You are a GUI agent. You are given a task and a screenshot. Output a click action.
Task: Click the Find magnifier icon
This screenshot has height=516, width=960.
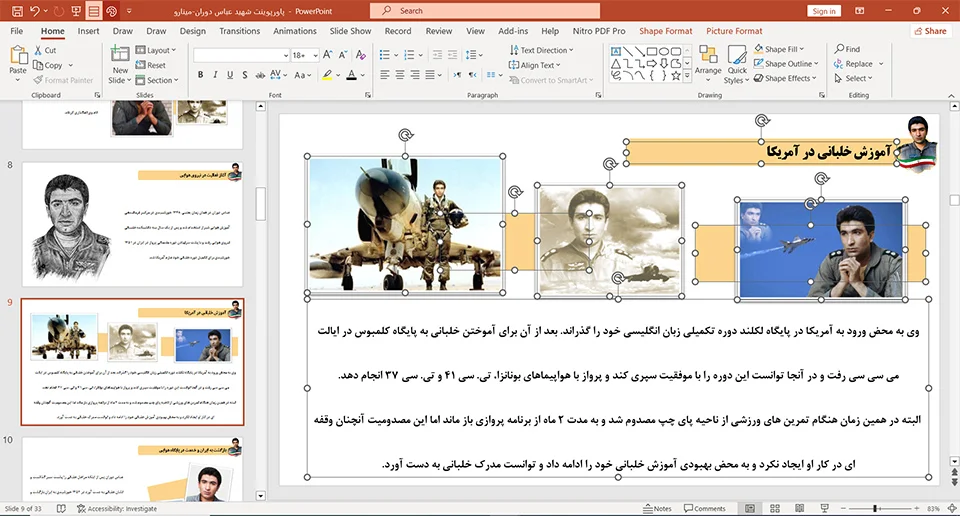pos(839,49)
